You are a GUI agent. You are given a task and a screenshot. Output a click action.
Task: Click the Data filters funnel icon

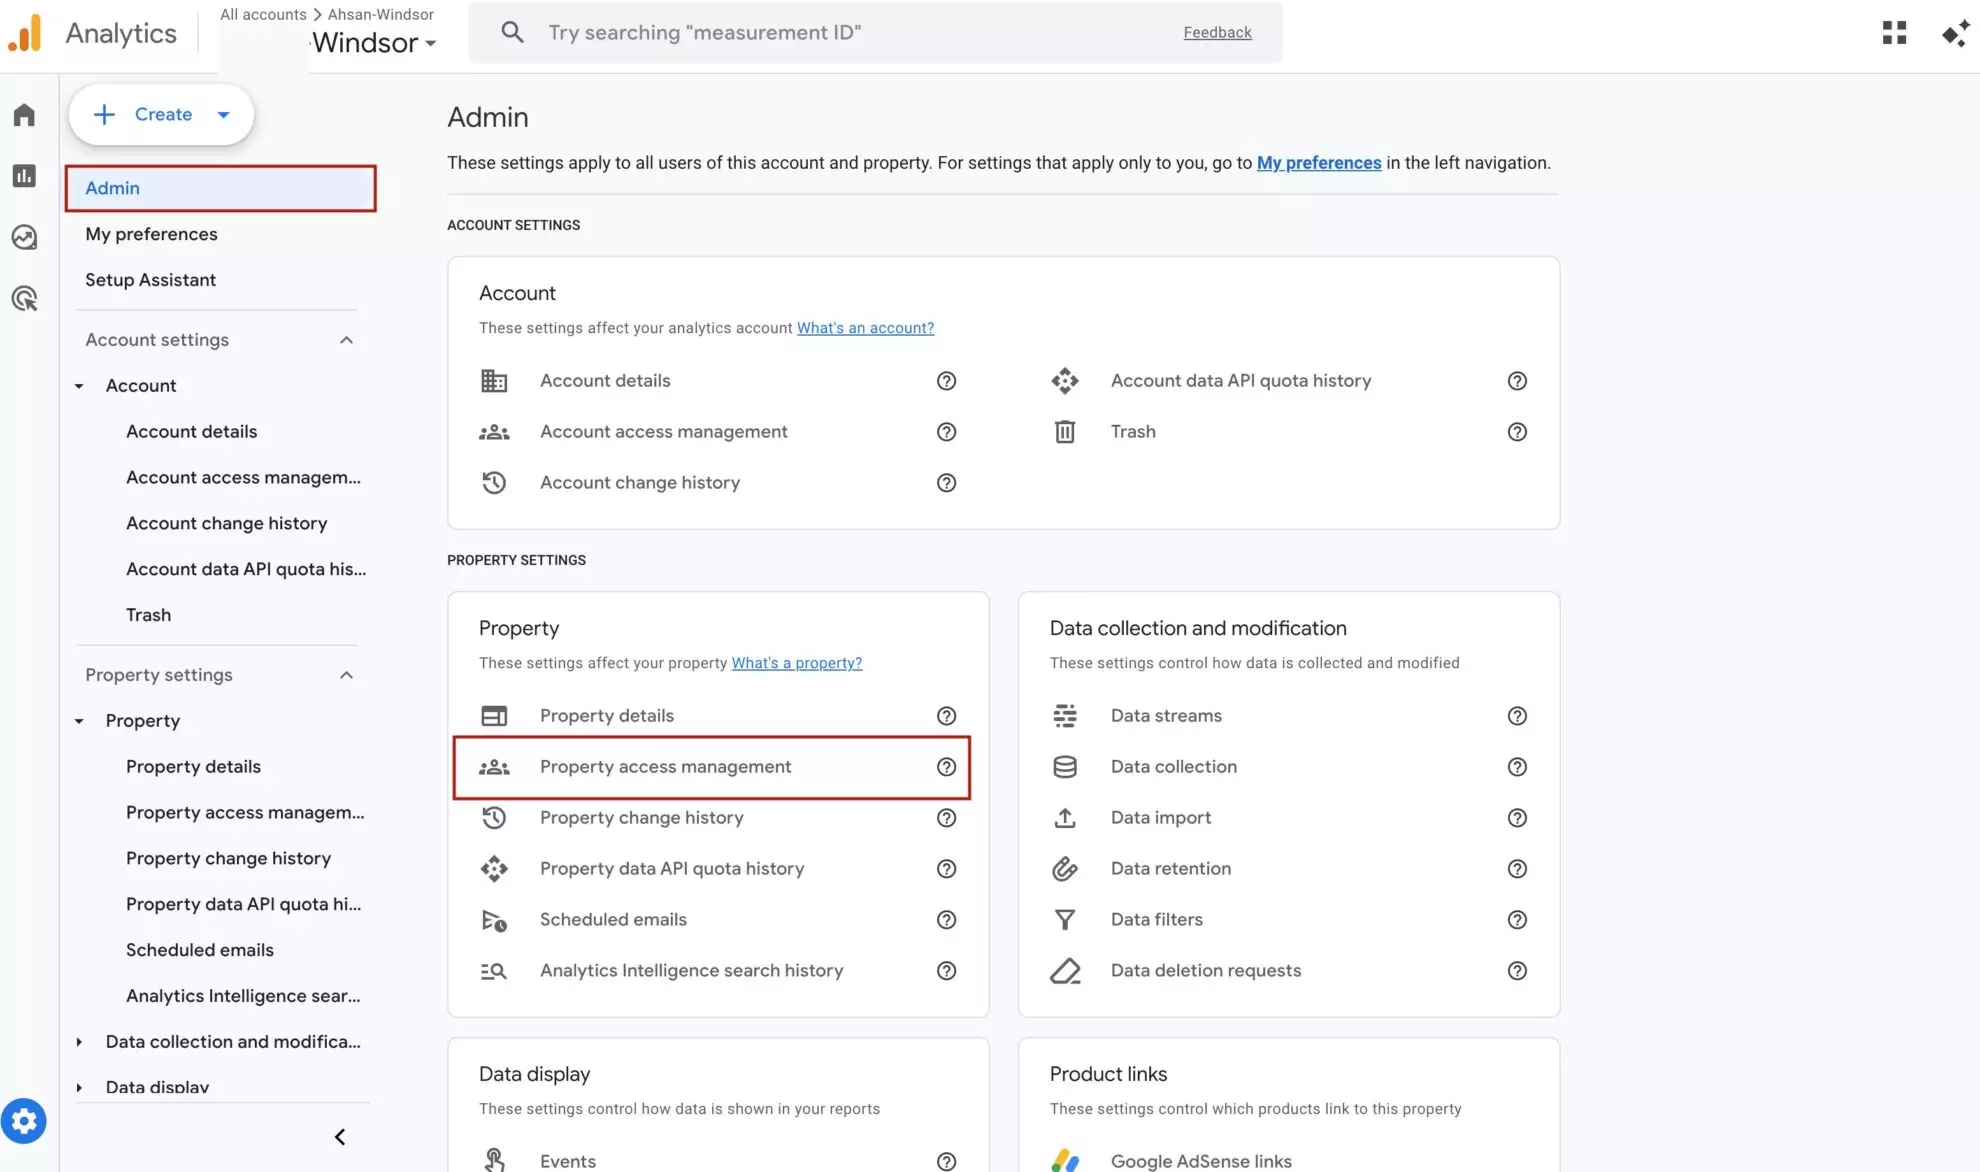[1065, 919]
